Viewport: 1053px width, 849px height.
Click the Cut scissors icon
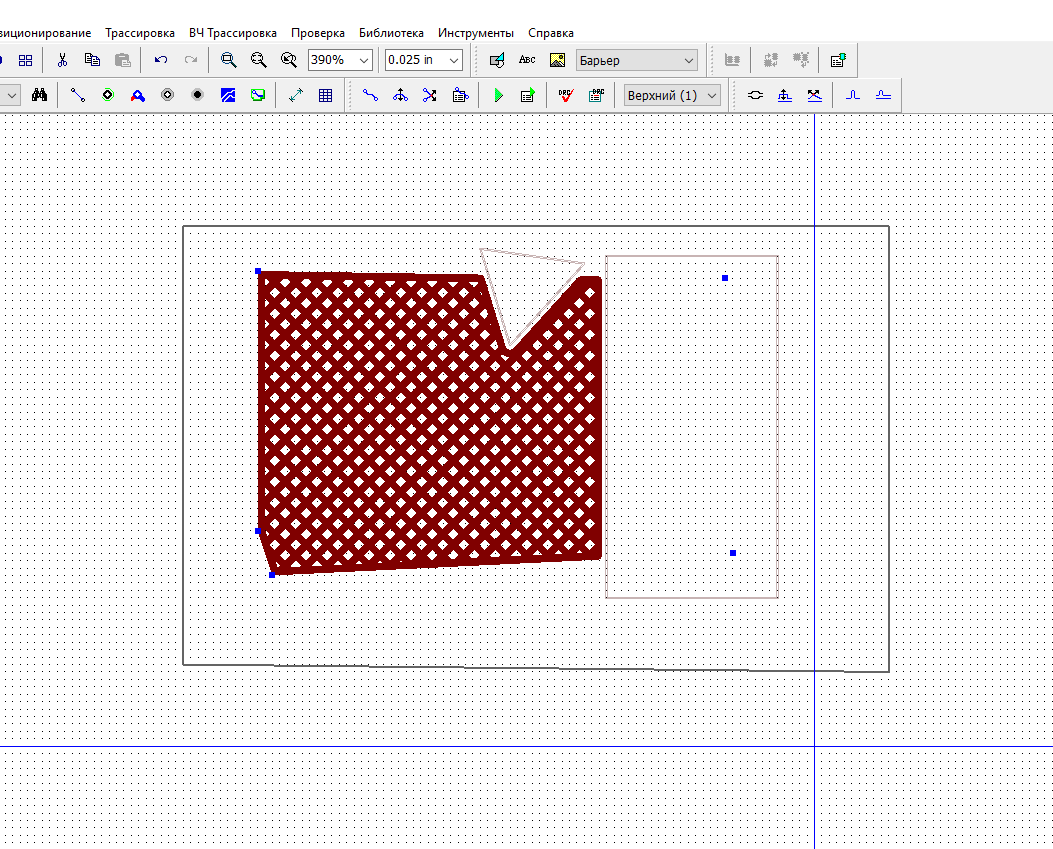62,60
